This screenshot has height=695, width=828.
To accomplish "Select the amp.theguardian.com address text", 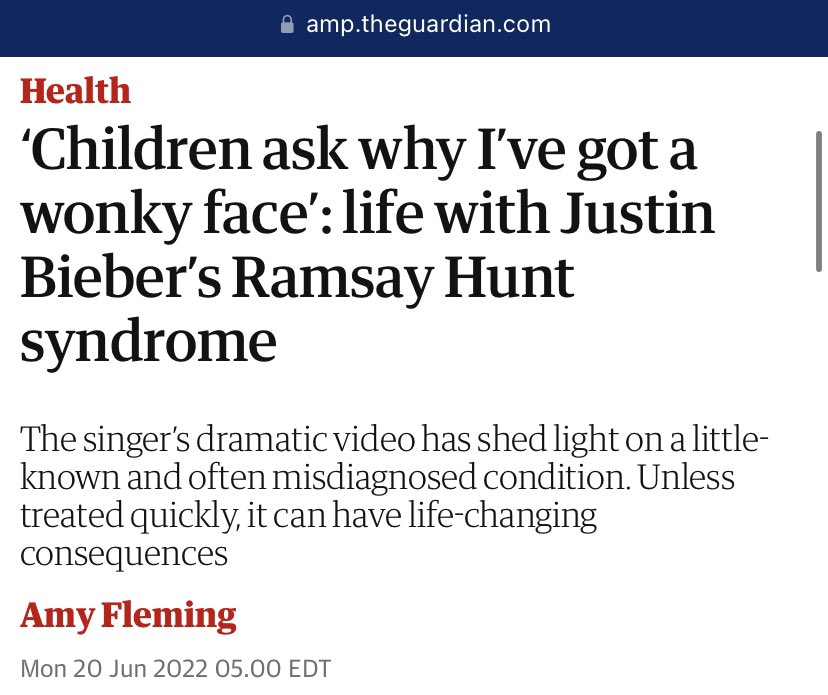I will [428, 24].
